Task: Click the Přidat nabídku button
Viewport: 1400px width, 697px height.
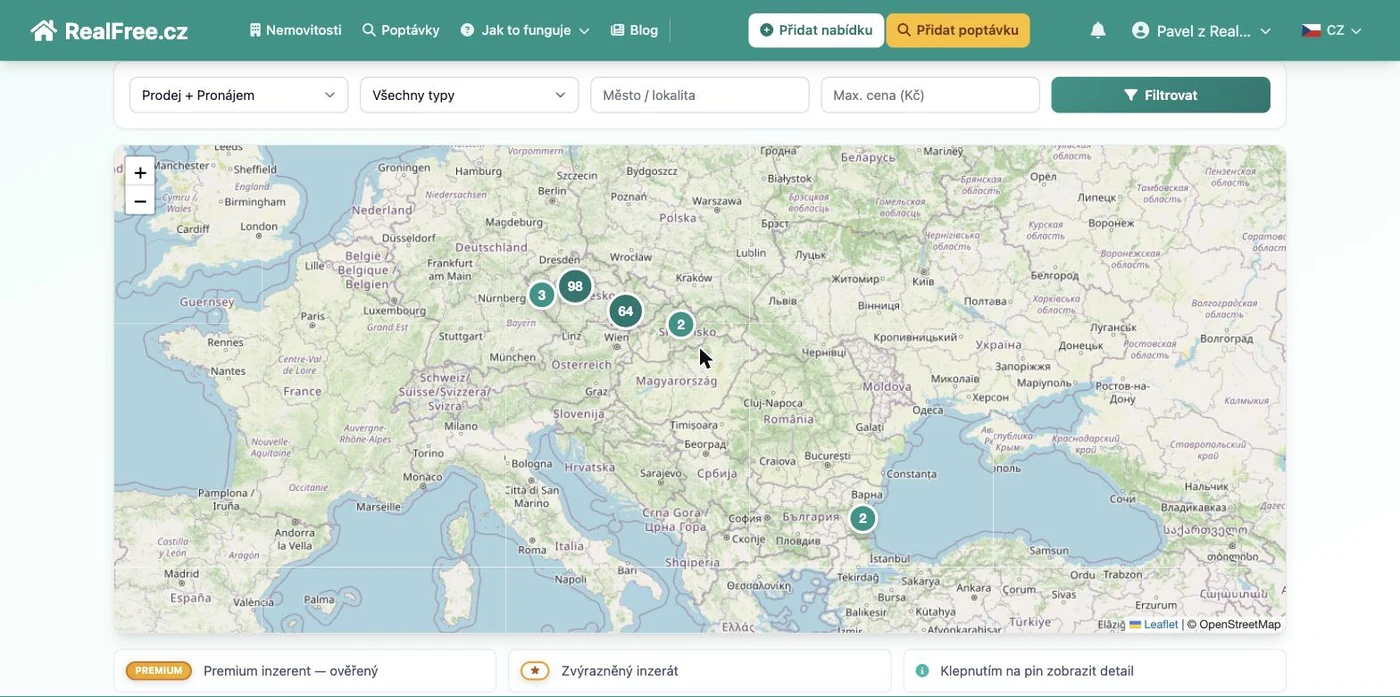Action: click(816, 30)
